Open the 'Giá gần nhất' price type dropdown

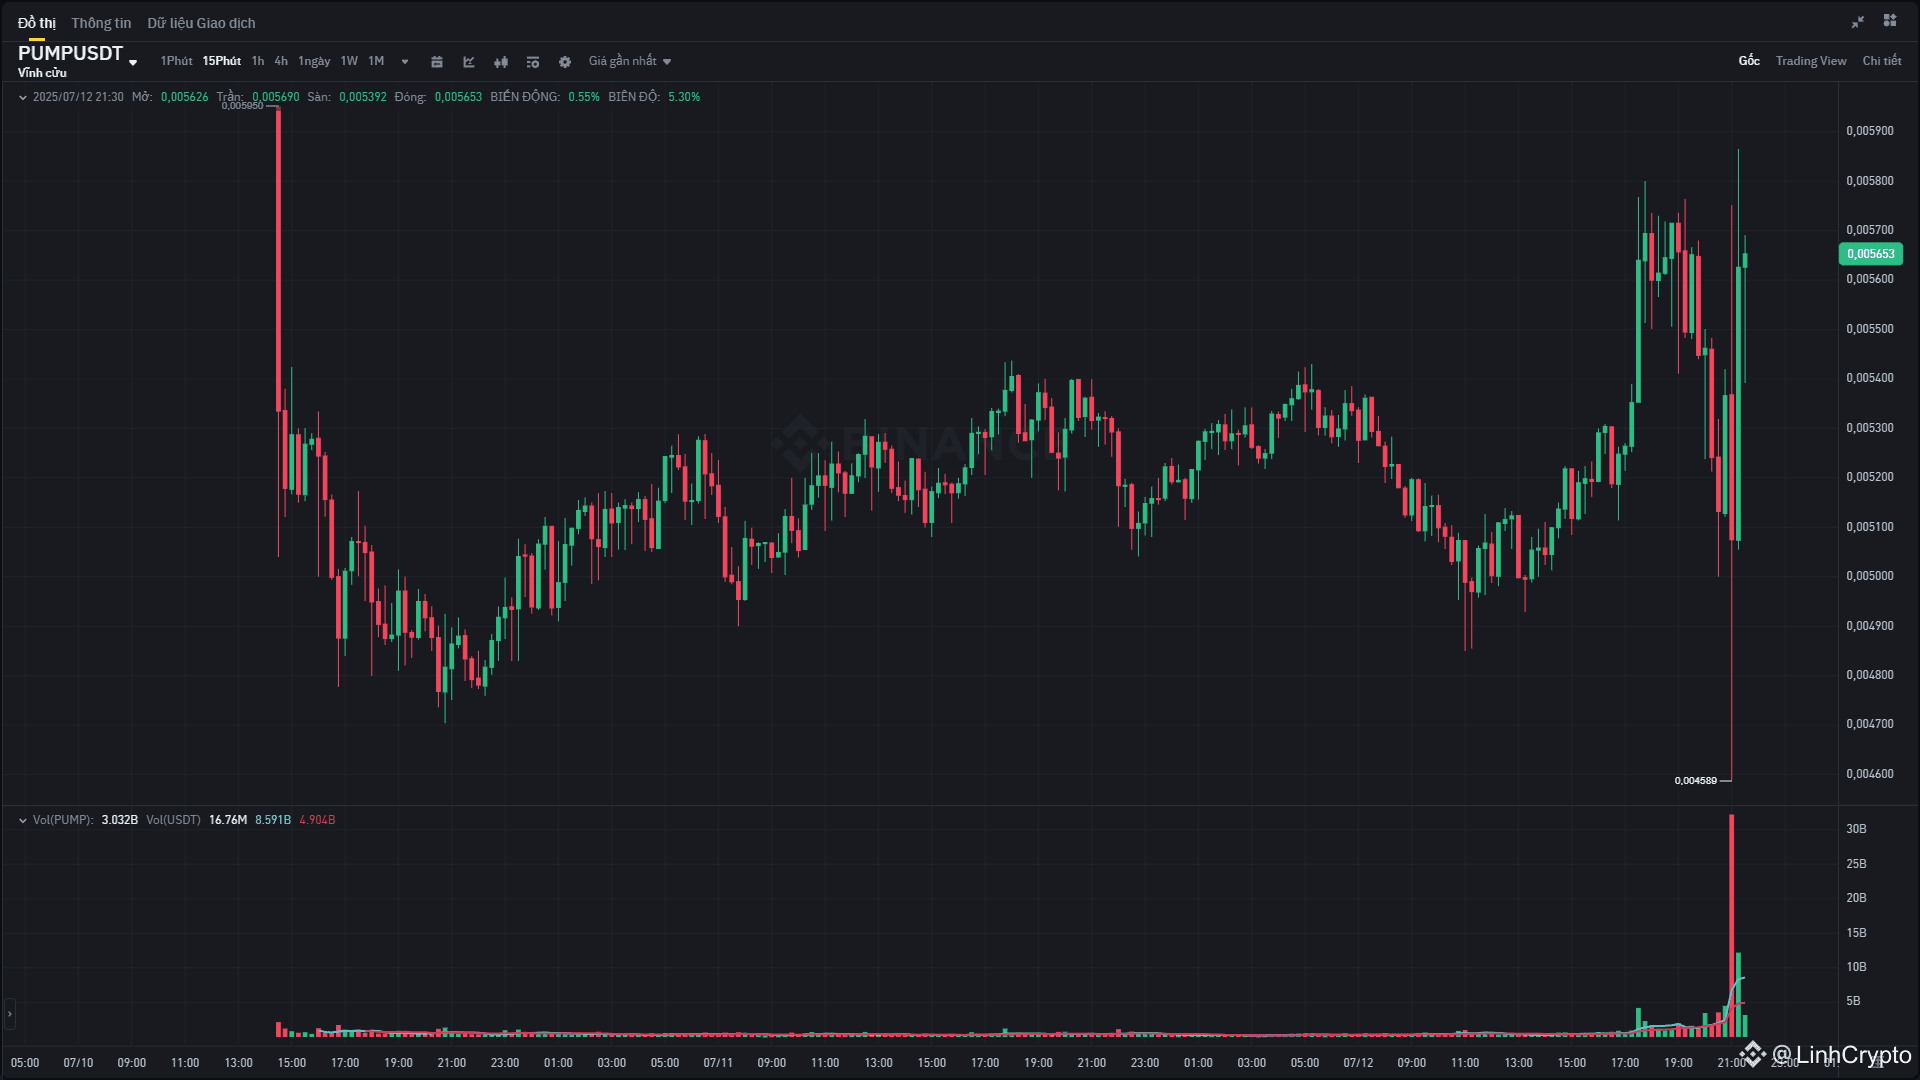pos(630,61)
